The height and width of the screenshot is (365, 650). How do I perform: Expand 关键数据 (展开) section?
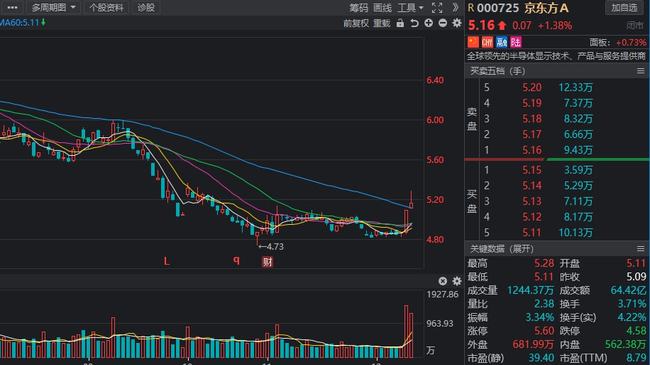(x=502, y=249)
